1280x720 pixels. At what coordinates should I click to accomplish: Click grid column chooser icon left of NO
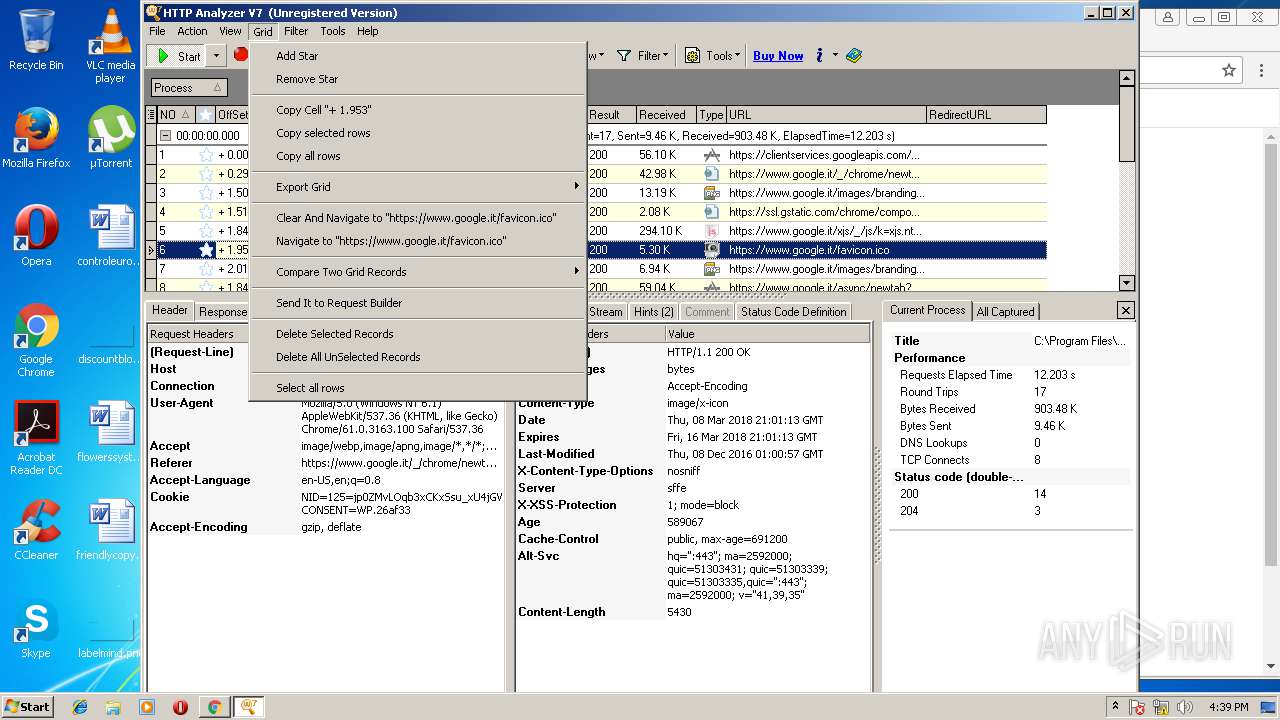tap(152, 115)
